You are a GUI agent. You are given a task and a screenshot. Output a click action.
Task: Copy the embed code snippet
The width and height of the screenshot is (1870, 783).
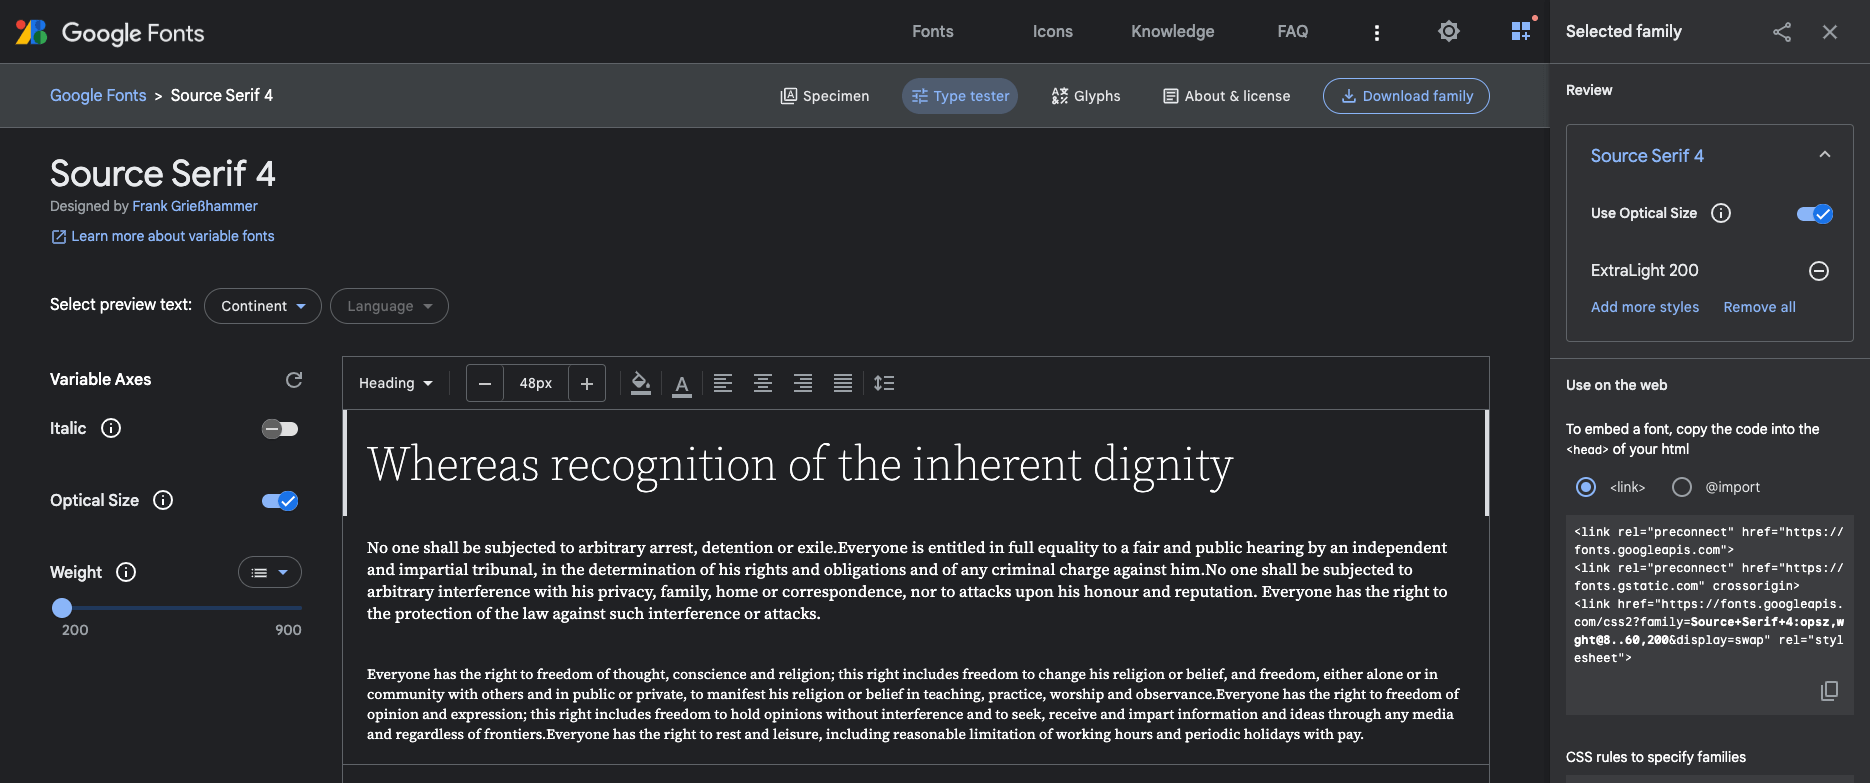point(1829,691)
